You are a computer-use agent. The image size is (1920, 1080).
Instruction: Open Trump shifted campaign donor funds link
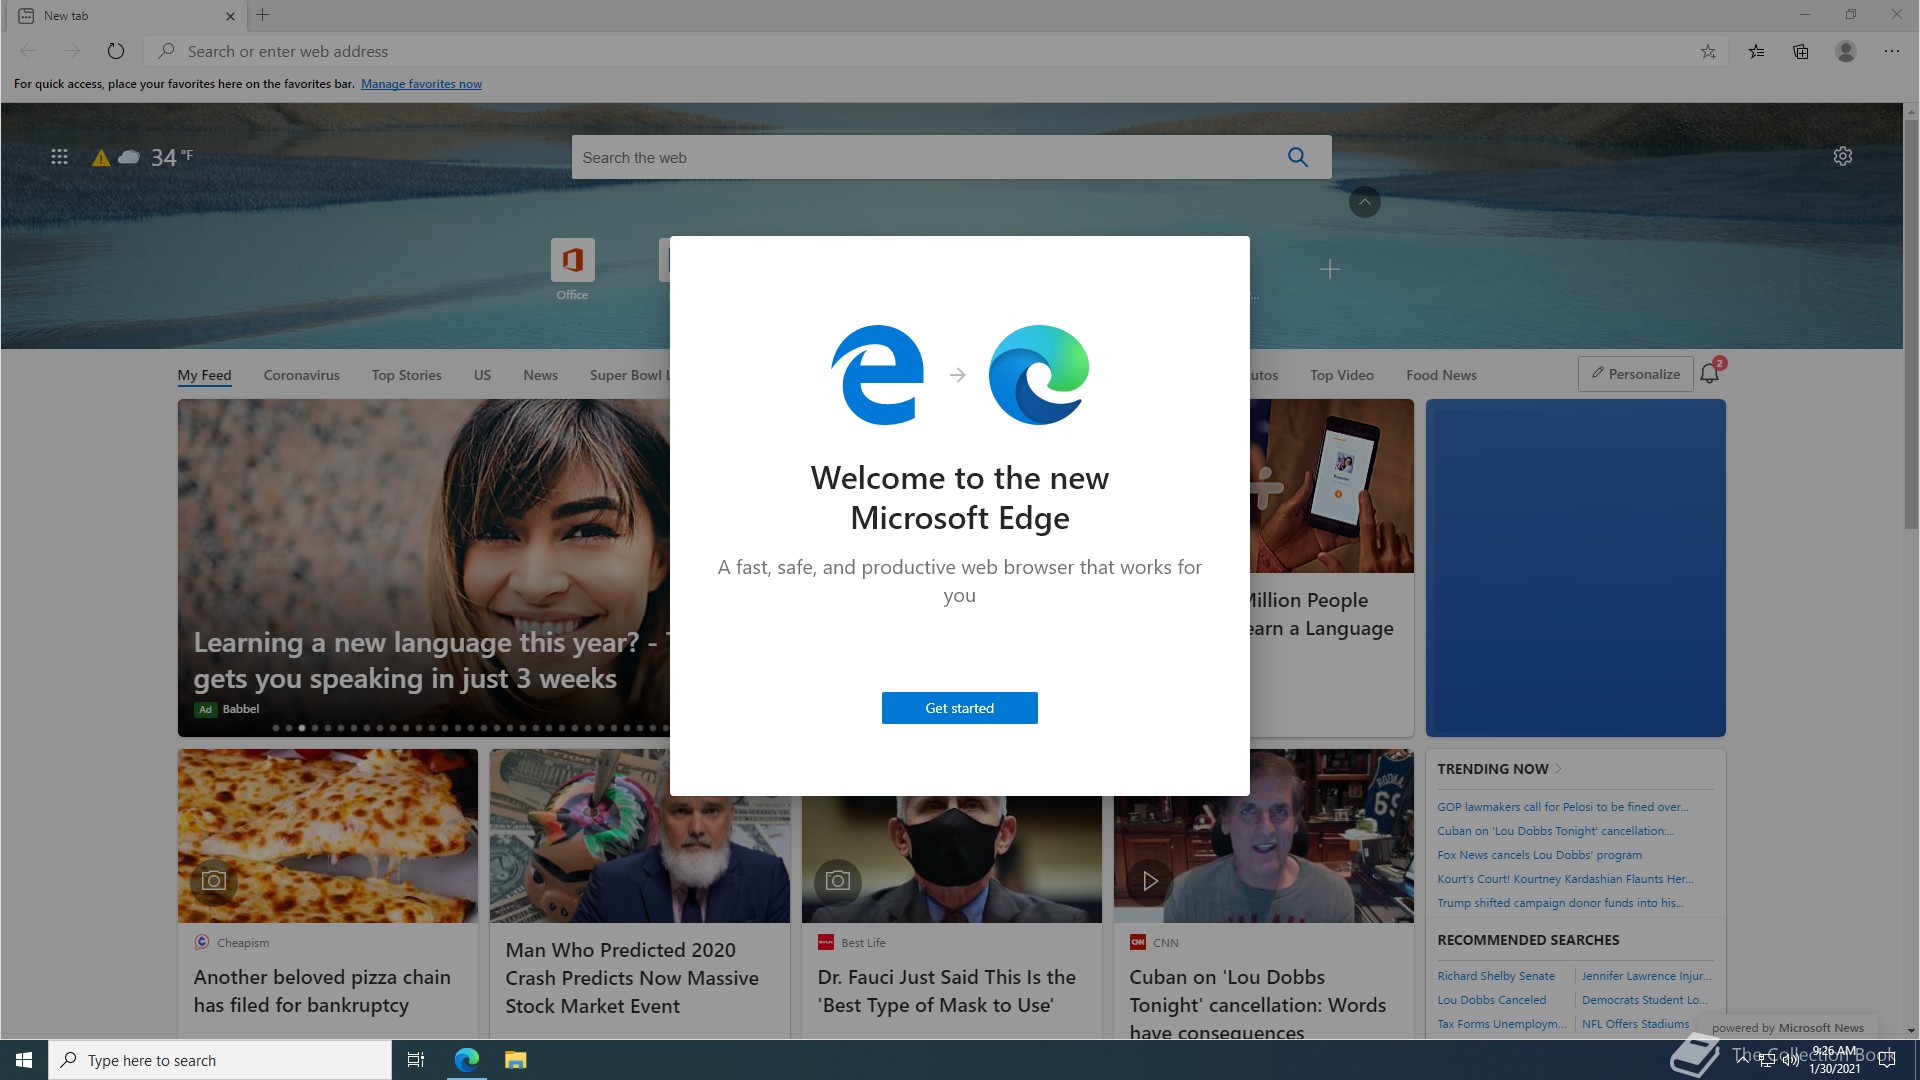pyautogui.click(x=1560, y=903)
